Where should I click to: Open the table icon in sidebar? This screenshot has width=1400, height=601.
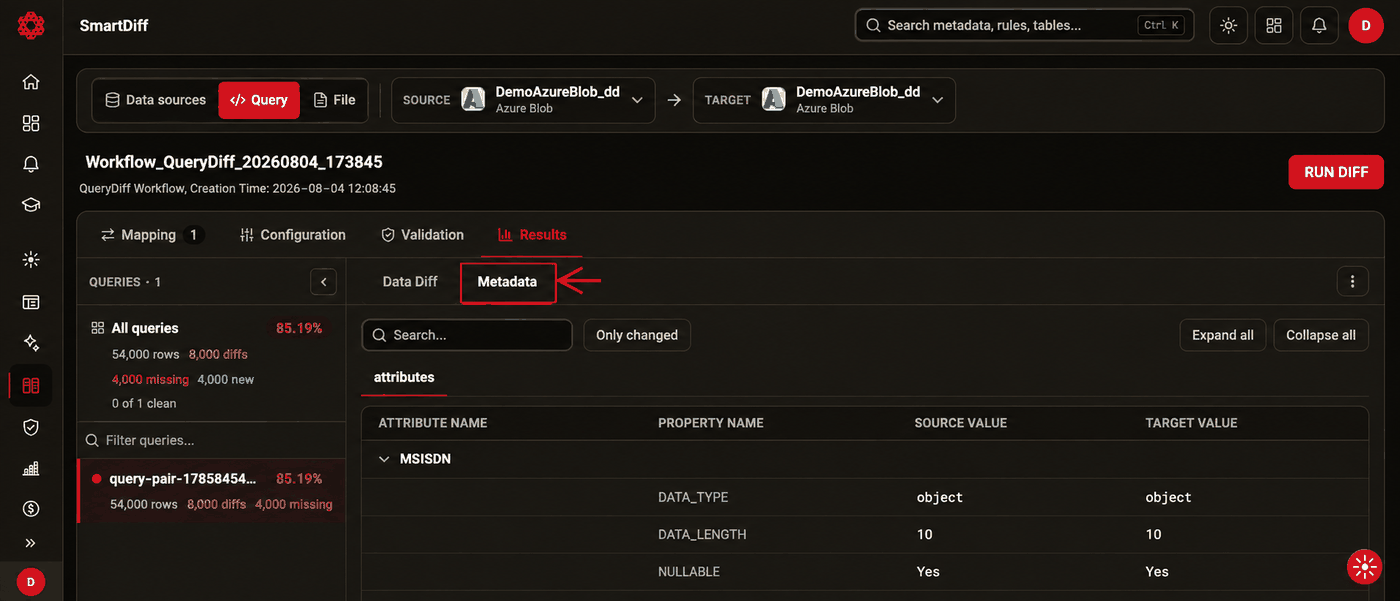31,302
